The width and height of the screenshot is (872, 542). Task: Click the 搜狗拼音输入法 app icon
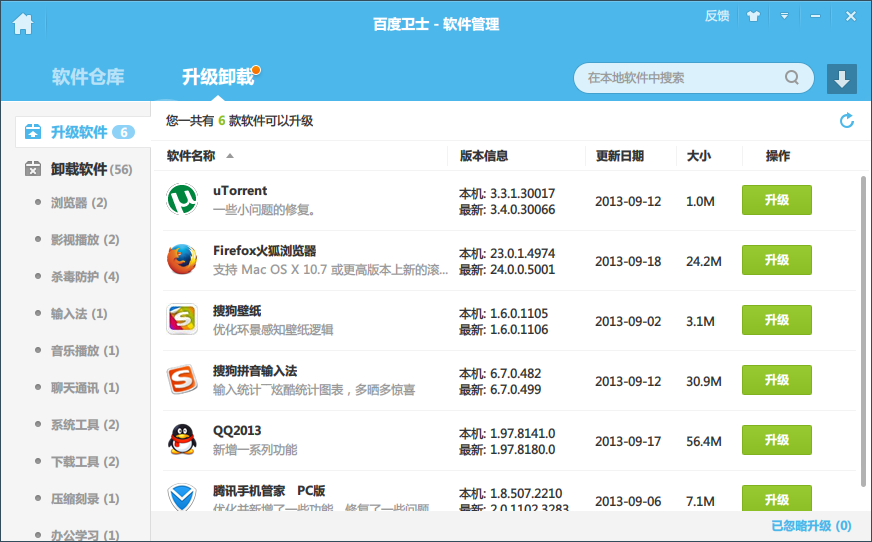[182, 379]
